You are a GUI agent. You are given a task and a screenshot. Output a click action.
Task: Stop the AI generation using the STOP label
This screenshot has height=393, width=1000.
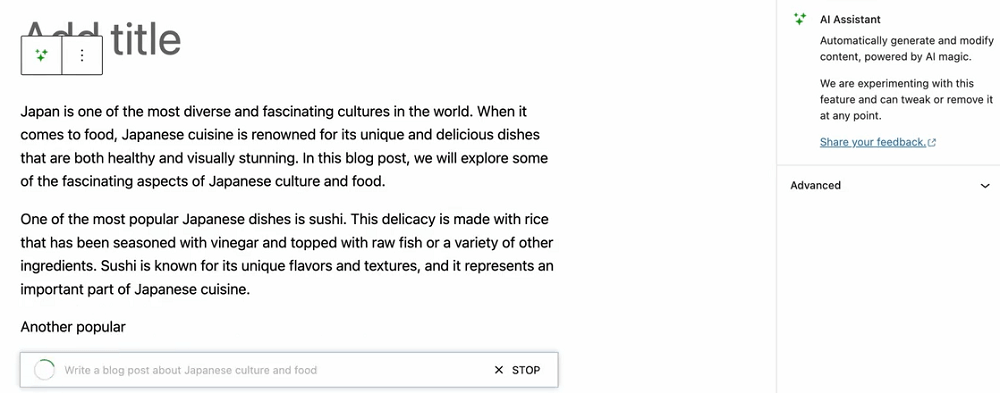point(526,370)
